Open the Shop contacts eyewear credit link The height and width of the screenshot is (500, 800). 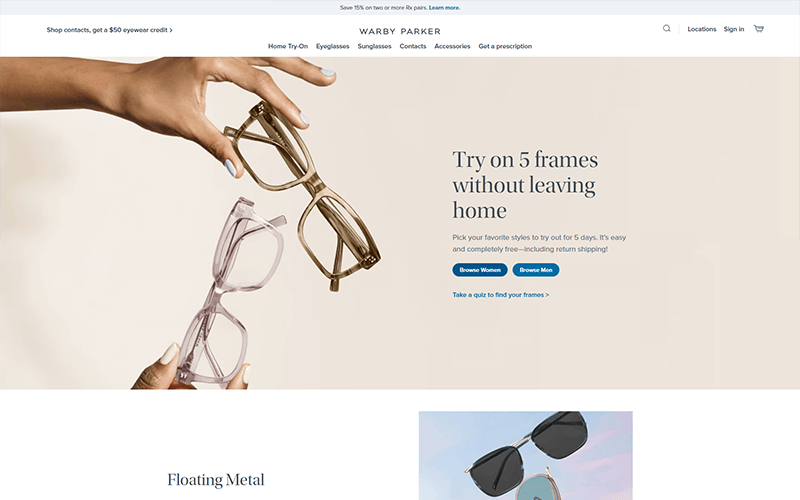[x=109, y=30]
